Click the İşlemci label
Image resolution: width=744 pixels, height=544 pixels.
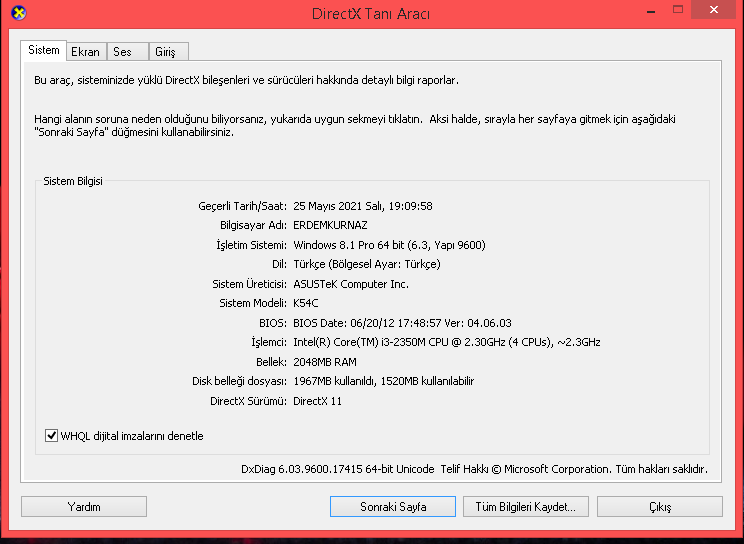[x=269, y=342]
